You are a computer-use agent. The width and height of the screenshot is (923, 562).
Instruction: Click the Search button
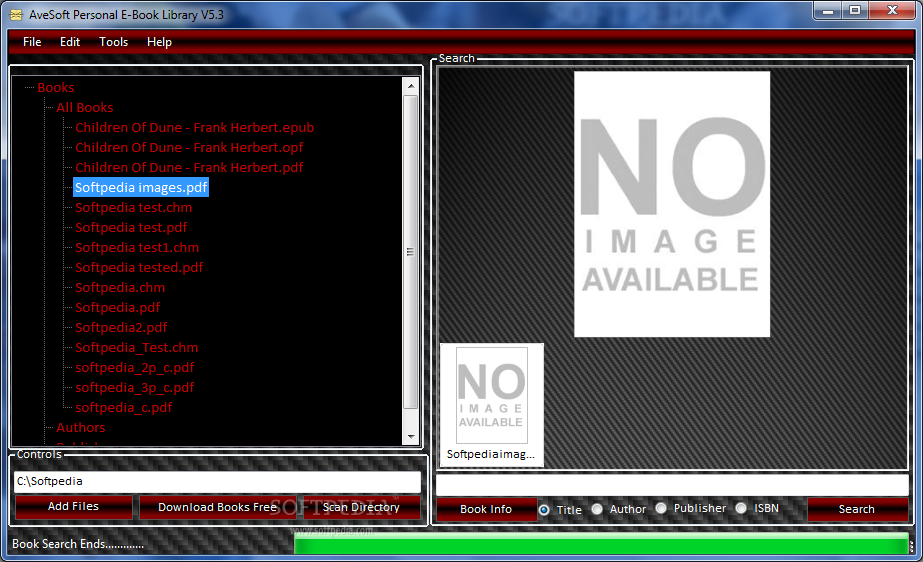click(x=857, y=509)
